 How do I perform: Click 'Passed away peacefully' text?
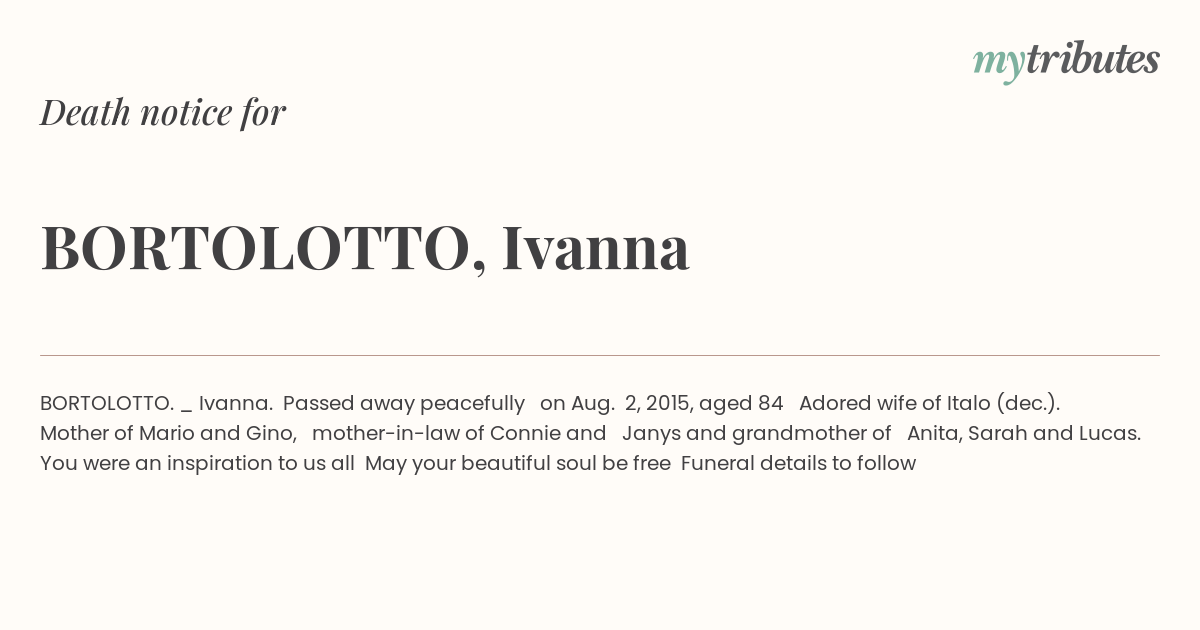click(x=404, y=403)
